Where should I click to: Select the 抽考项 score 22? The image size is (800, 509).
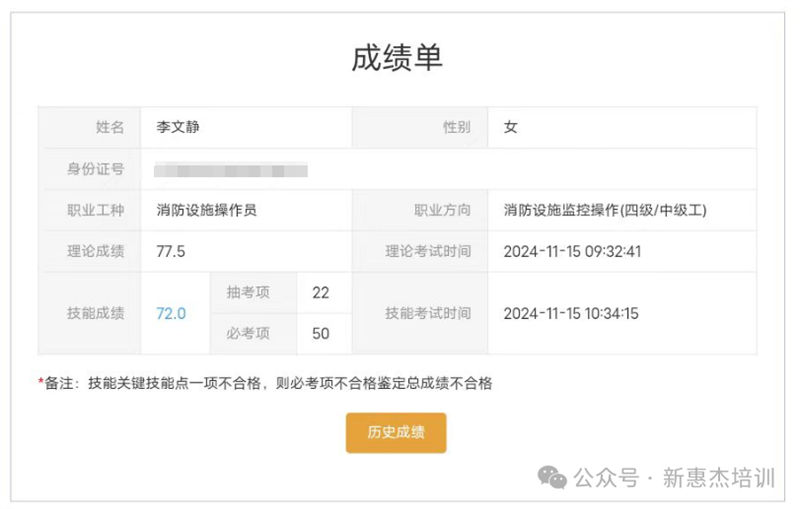pos(321,293)
